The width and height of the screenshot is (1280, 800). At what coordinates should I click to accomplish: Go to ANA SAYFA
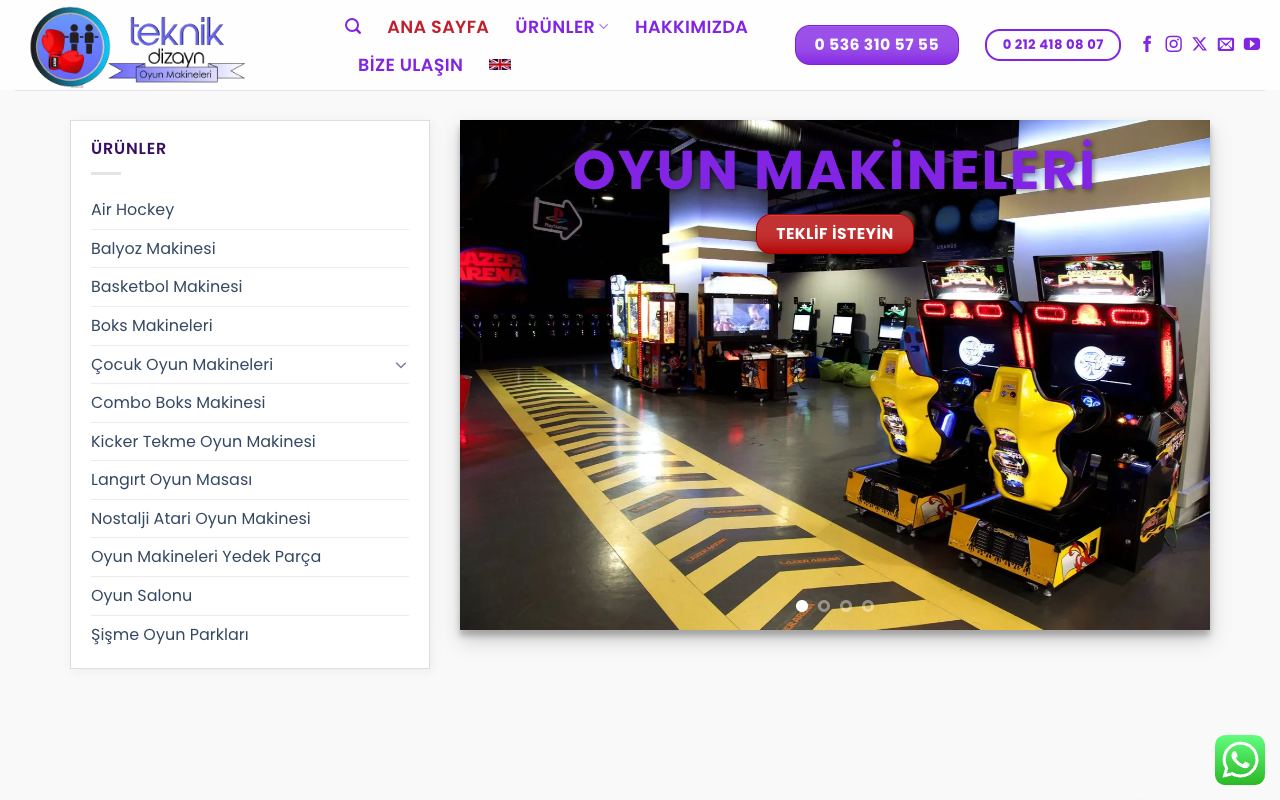tap(438, 27)
